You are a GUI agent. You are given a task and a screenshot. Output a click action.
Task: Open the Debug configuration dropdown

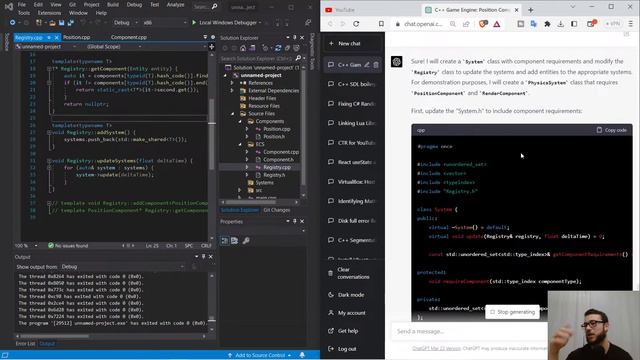(x=126, y=23)
